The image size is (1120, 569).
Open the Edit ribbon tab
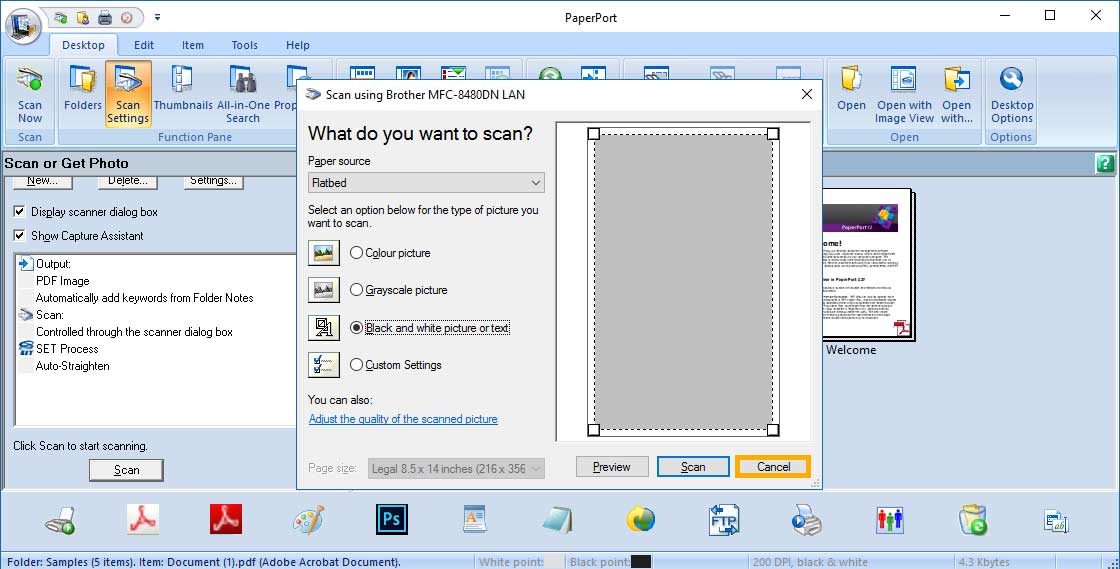coord(144,45)
